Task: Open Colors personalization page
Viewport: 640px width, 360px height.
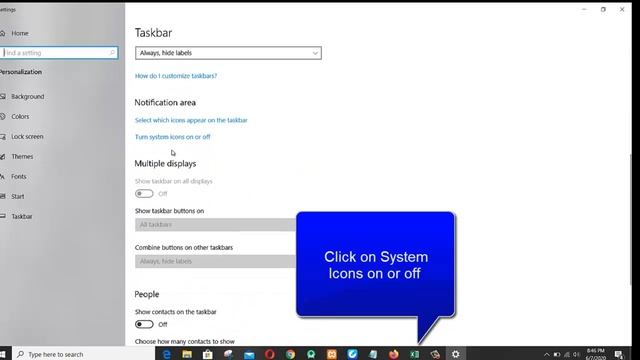Action: [20, 117]
